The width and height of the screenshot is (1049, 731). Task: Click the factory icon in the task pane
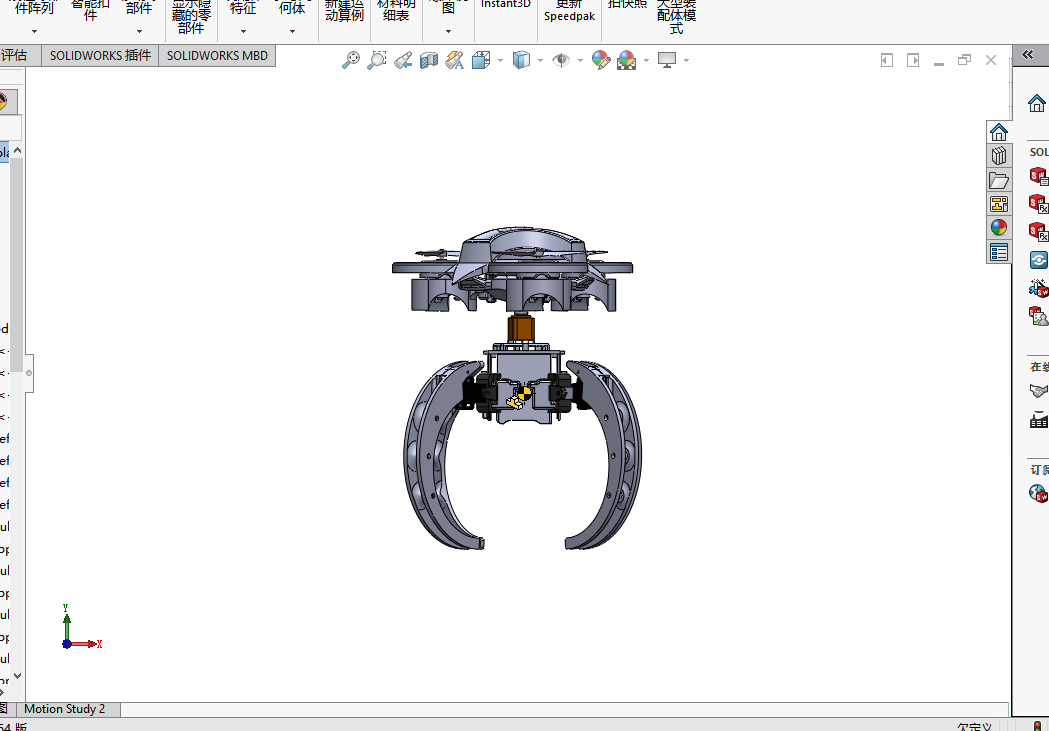pyautogui.click(x=1038, y=420)
